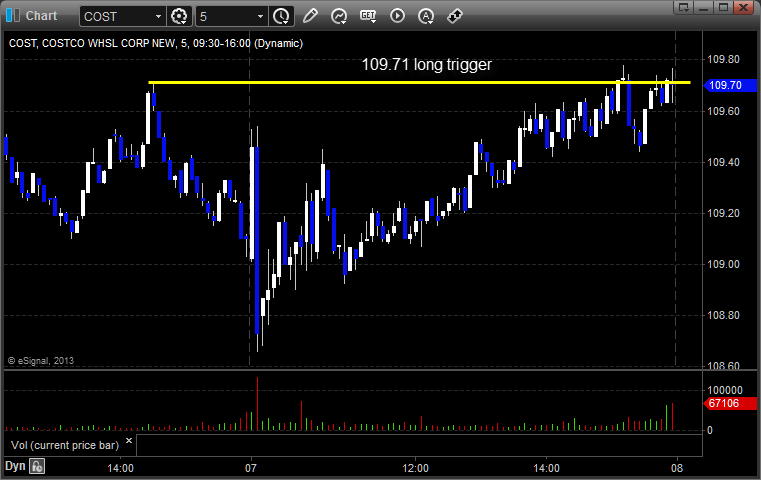Click the 12:00 time axis label
Screen dimensions: 761x480
pos(415,468)
